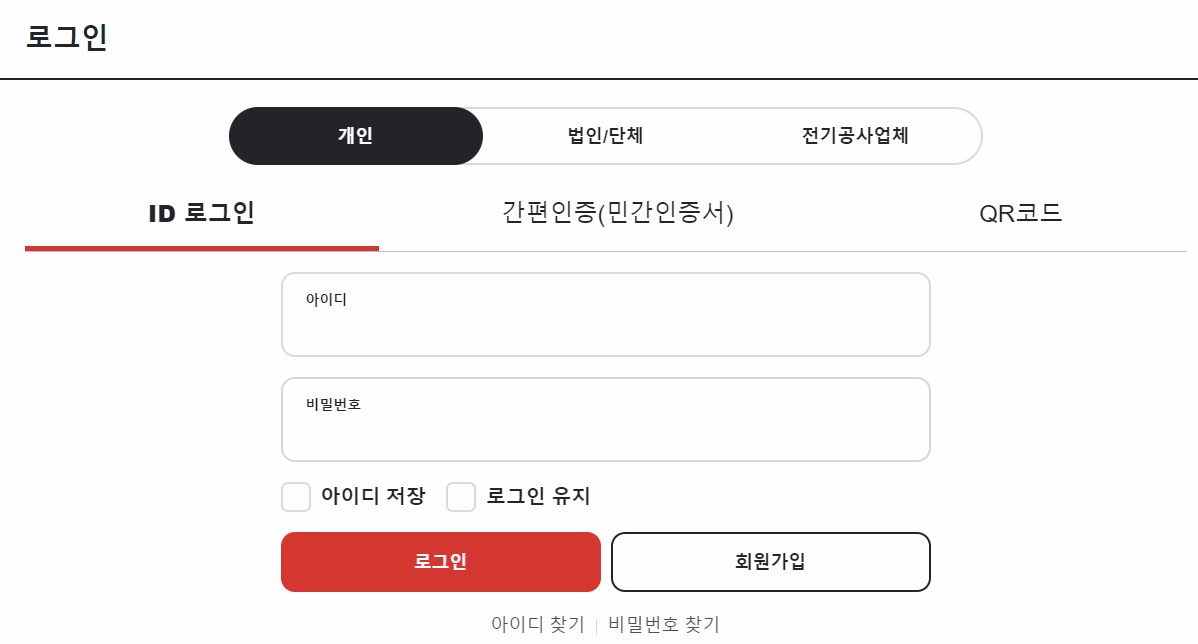Click the 비밀번호 password field
Viewport: 1198px width, 644px height.
[605, 419]
